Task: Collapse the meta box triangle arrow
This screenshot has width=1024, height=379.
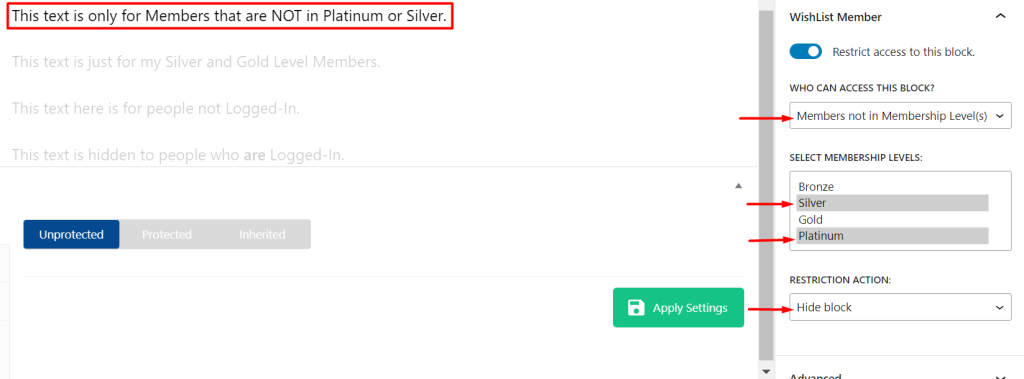Action: (x=738, y=186)
